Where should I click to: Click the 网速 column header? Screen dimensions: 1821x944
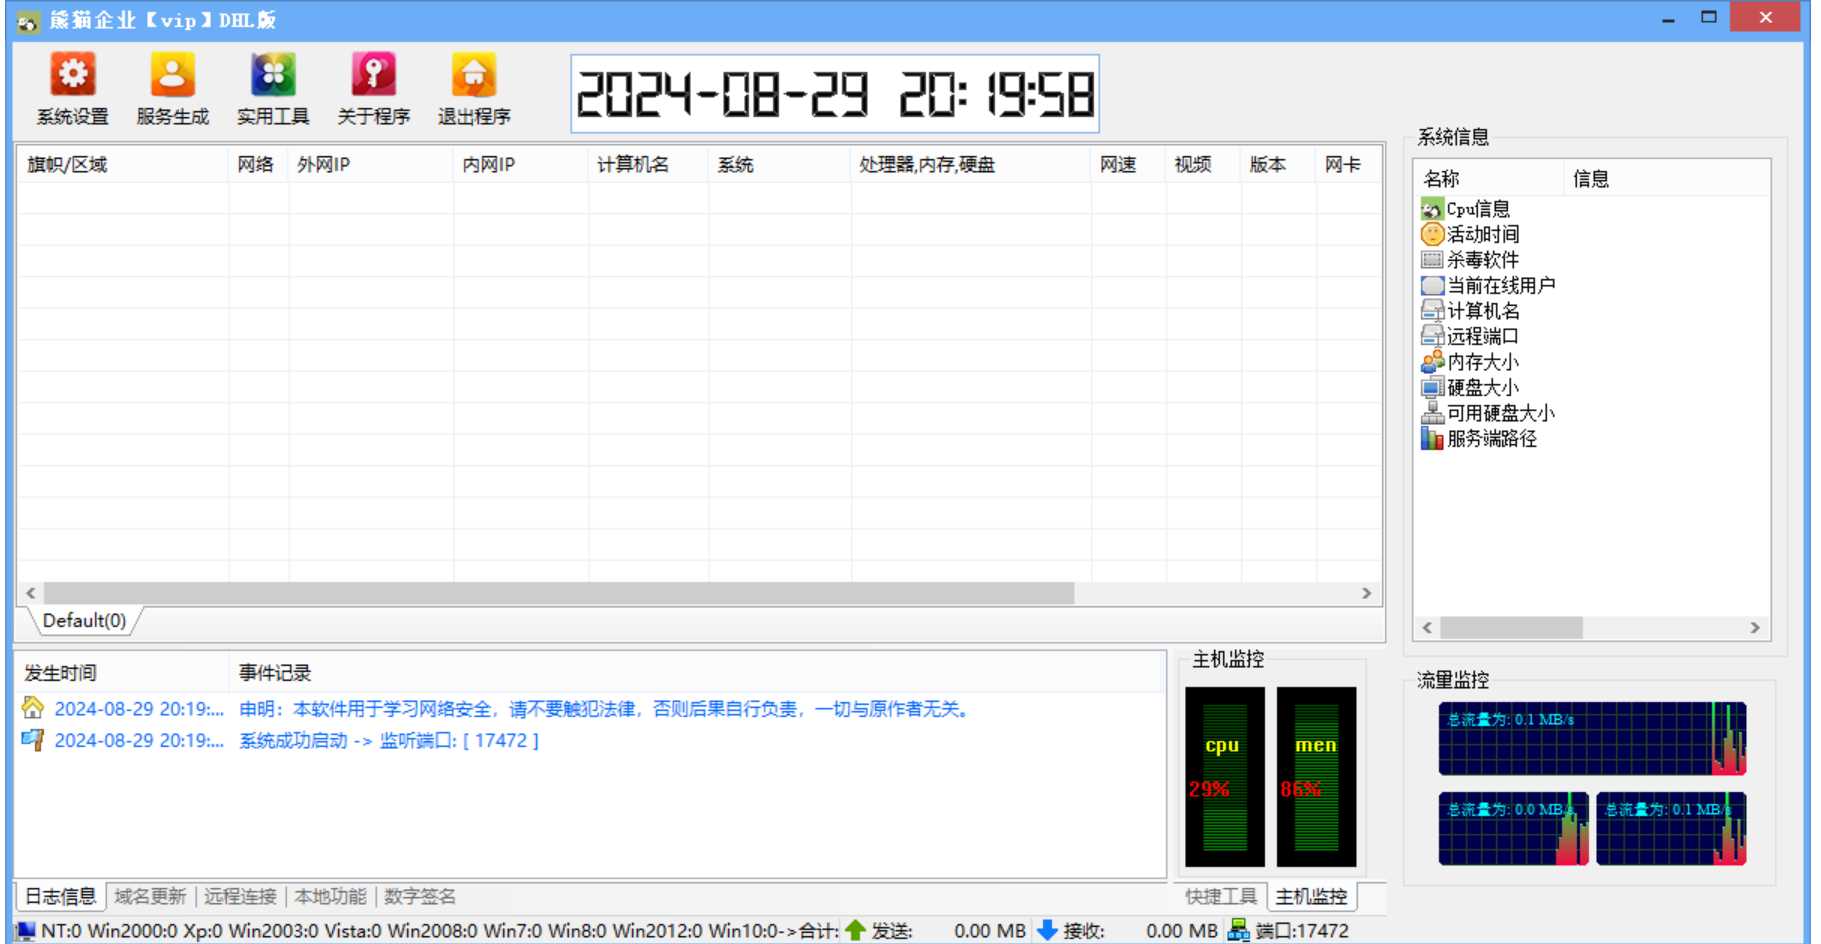[1128, 165]
